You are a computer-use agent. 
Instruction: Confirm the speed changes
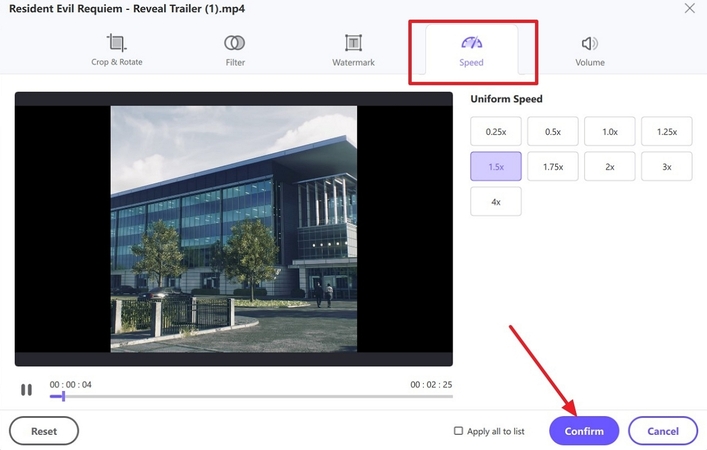(584, 431)
